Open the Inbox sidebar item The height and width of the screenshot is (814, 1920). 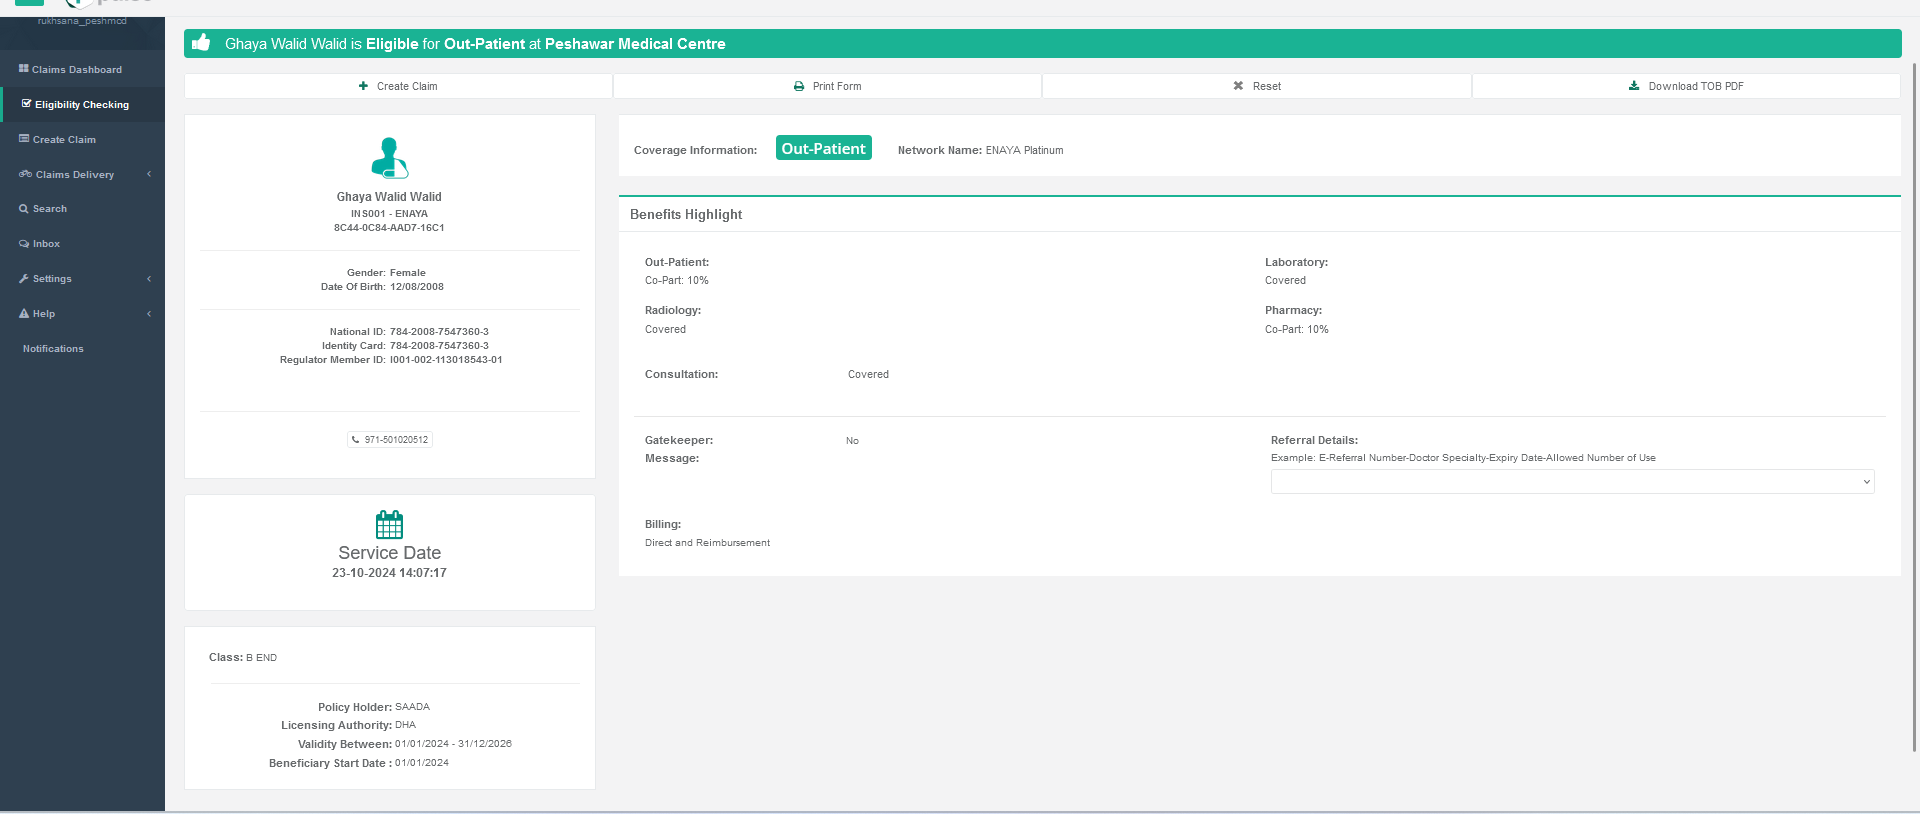46,244
